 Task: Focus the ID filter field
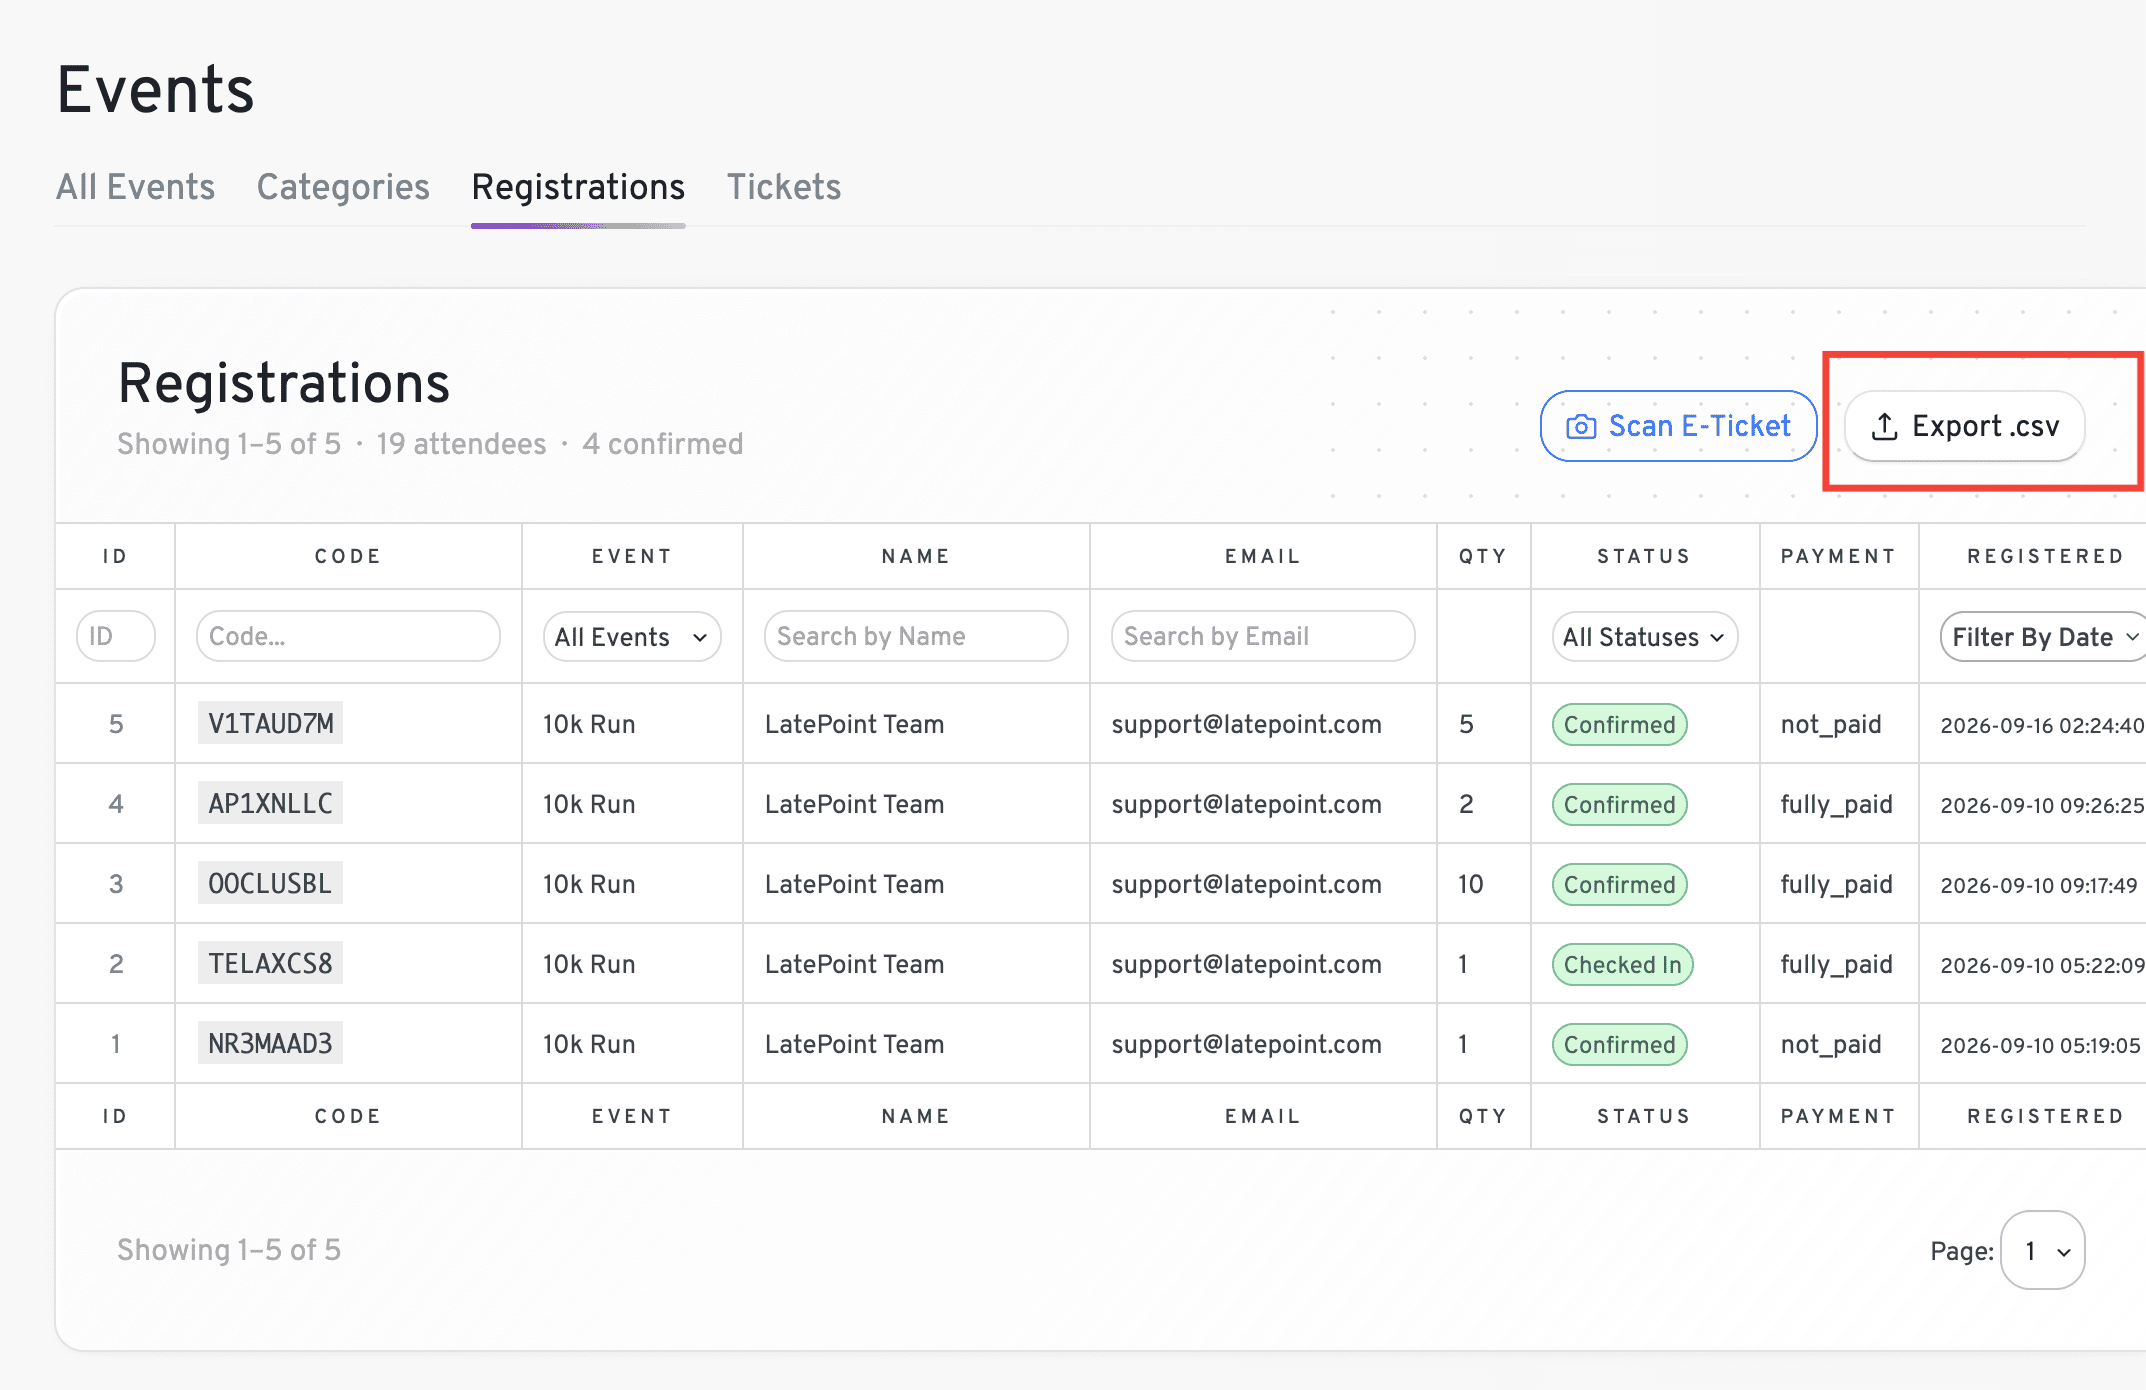coord(116,636)
